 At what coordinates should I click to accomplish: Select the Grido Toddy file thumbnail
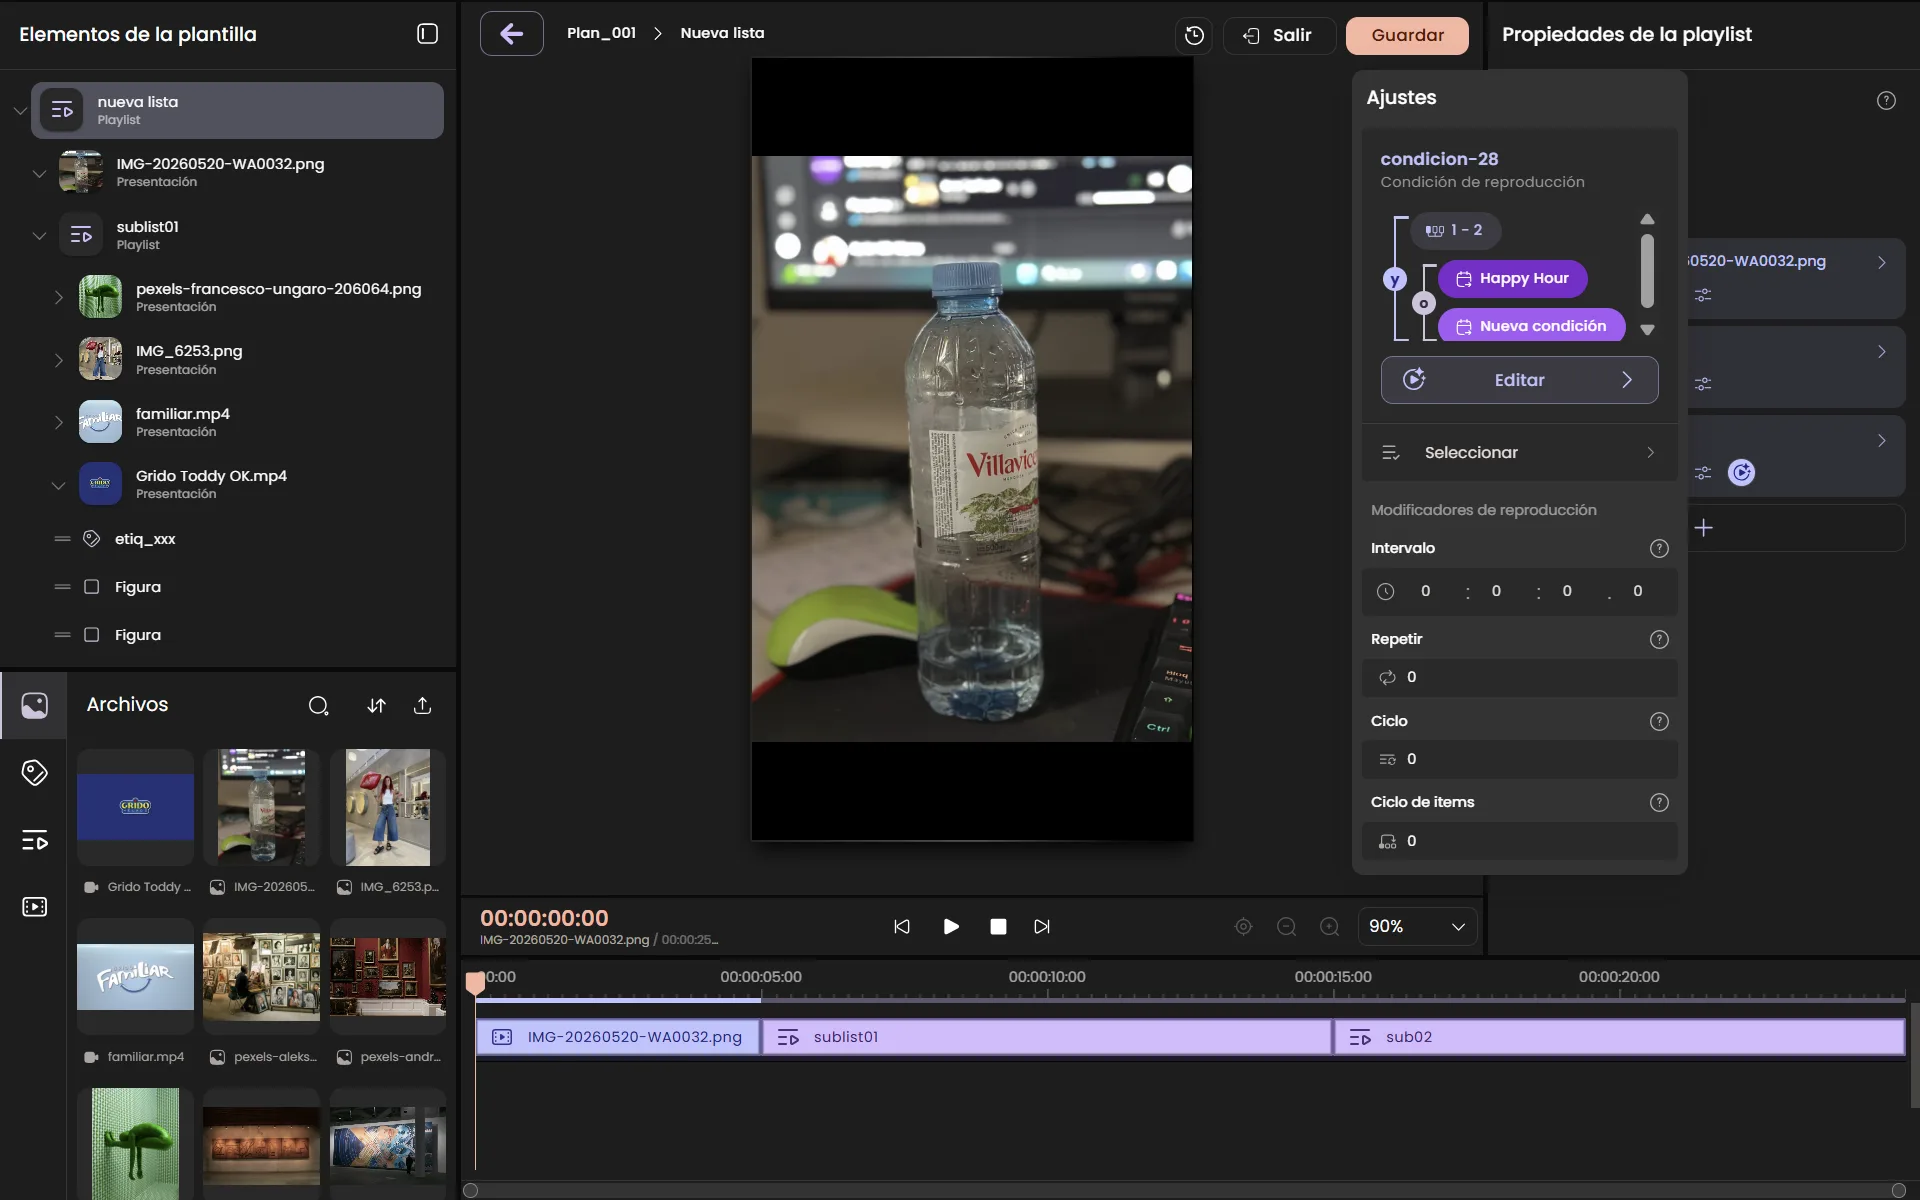tap(135, 807)
